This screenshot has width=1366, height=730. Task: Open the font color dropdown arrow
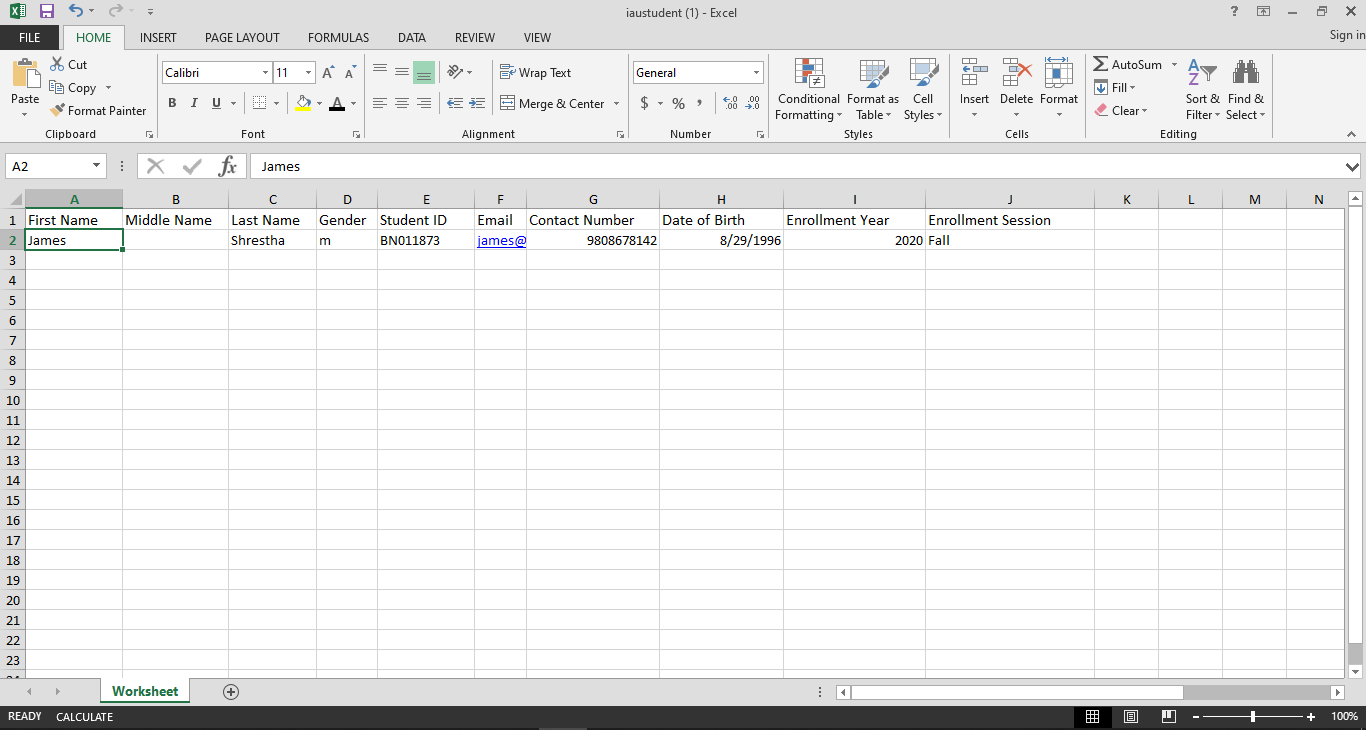[x=353, y=103]
